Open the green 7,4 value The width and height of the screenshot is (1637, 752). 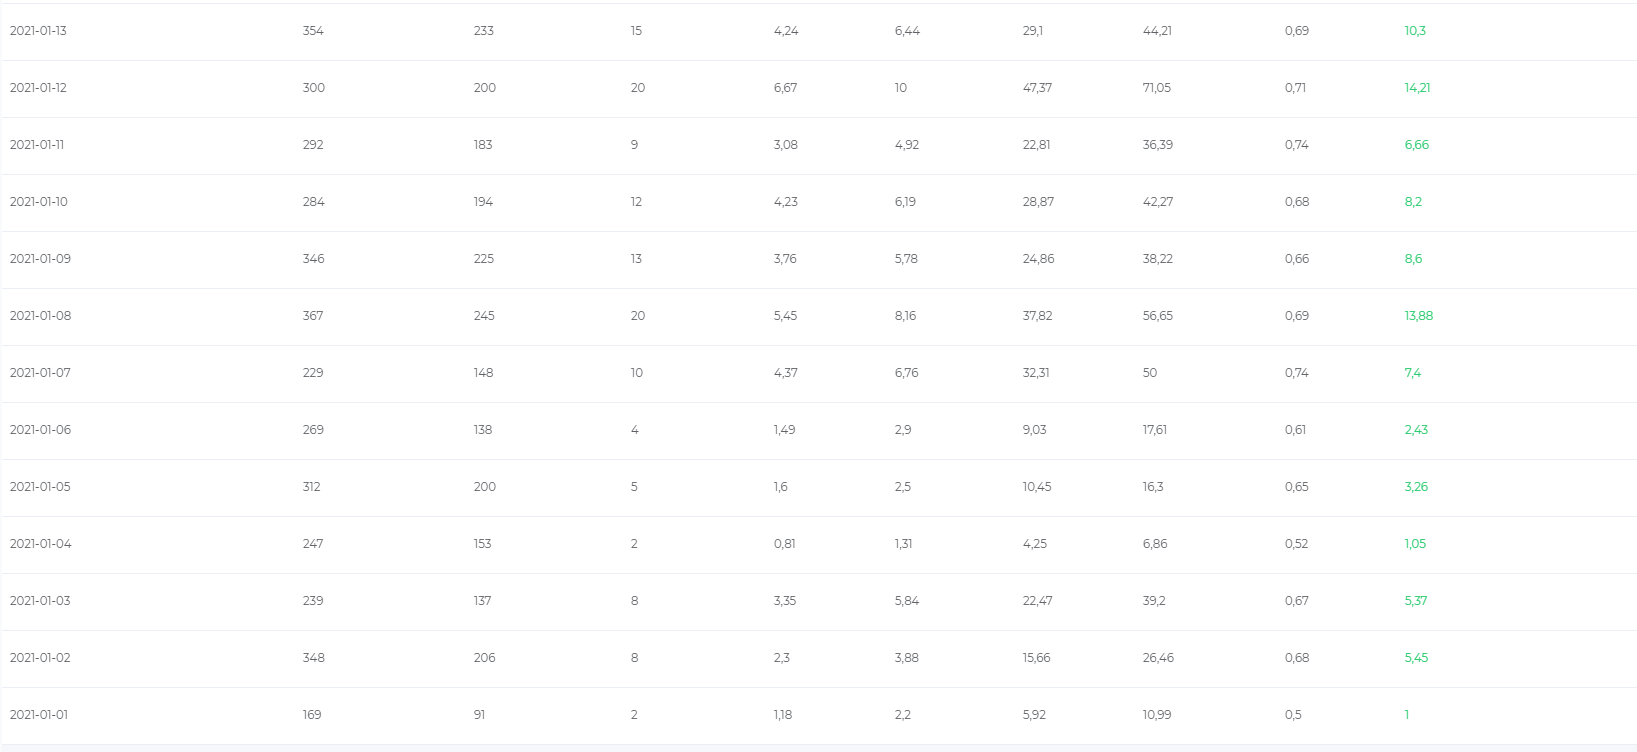click(1412, 373)
